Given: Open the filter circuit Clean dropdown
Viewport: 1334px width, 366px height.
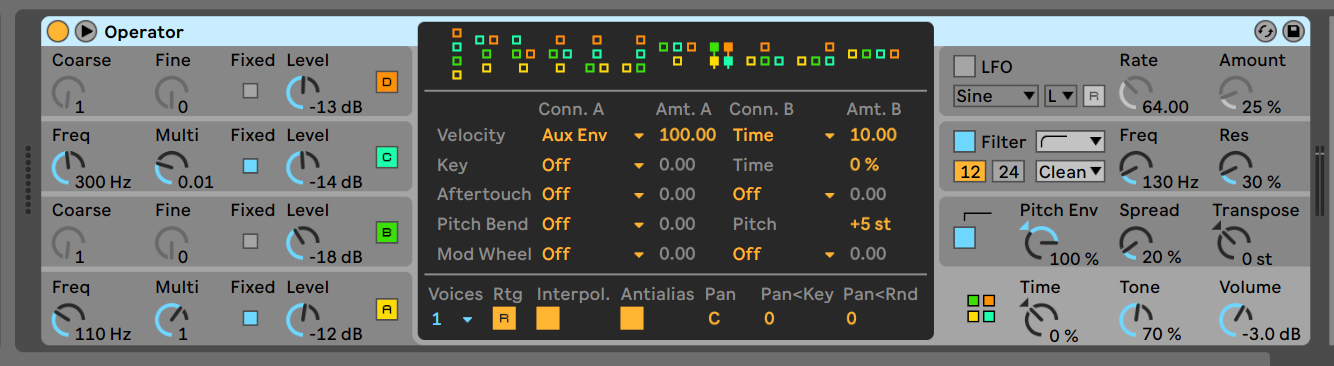Looking at the screenshot, I should tap(1070, 171).
